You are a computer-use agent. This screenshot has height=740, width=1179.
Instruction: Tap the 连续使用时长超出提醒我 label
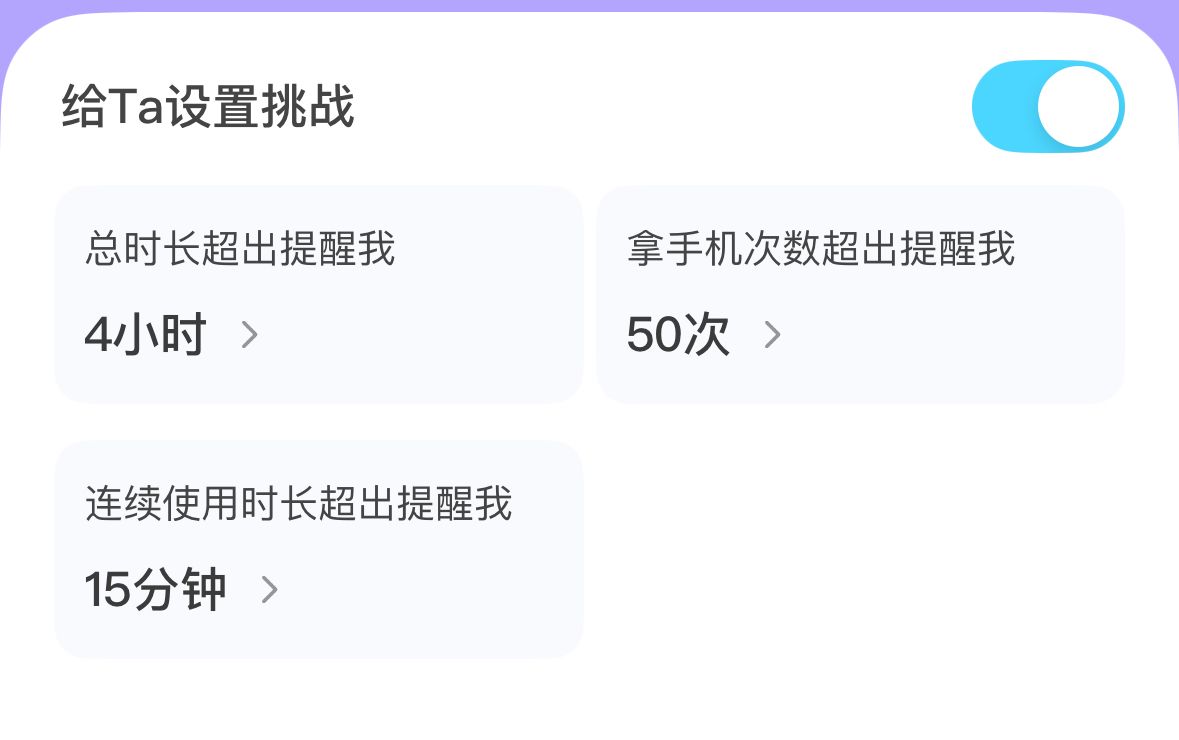(298, 503)
